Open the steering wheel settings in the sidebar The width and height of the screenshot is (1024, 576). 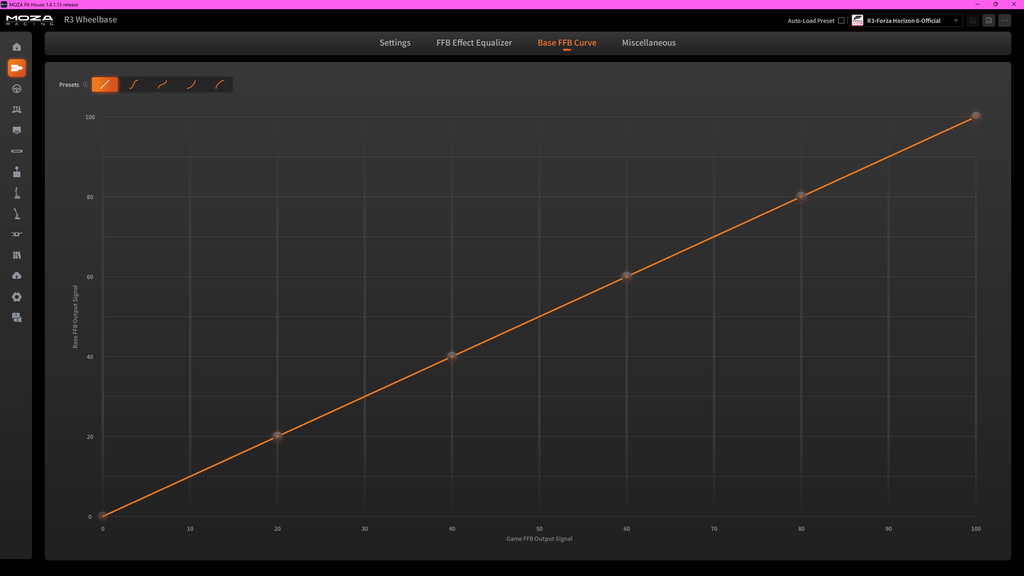coord(17,89)
